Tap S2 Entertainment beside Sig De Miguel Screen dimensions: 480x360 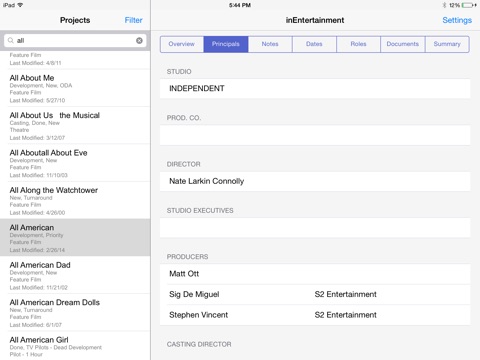tap(346, 294)
